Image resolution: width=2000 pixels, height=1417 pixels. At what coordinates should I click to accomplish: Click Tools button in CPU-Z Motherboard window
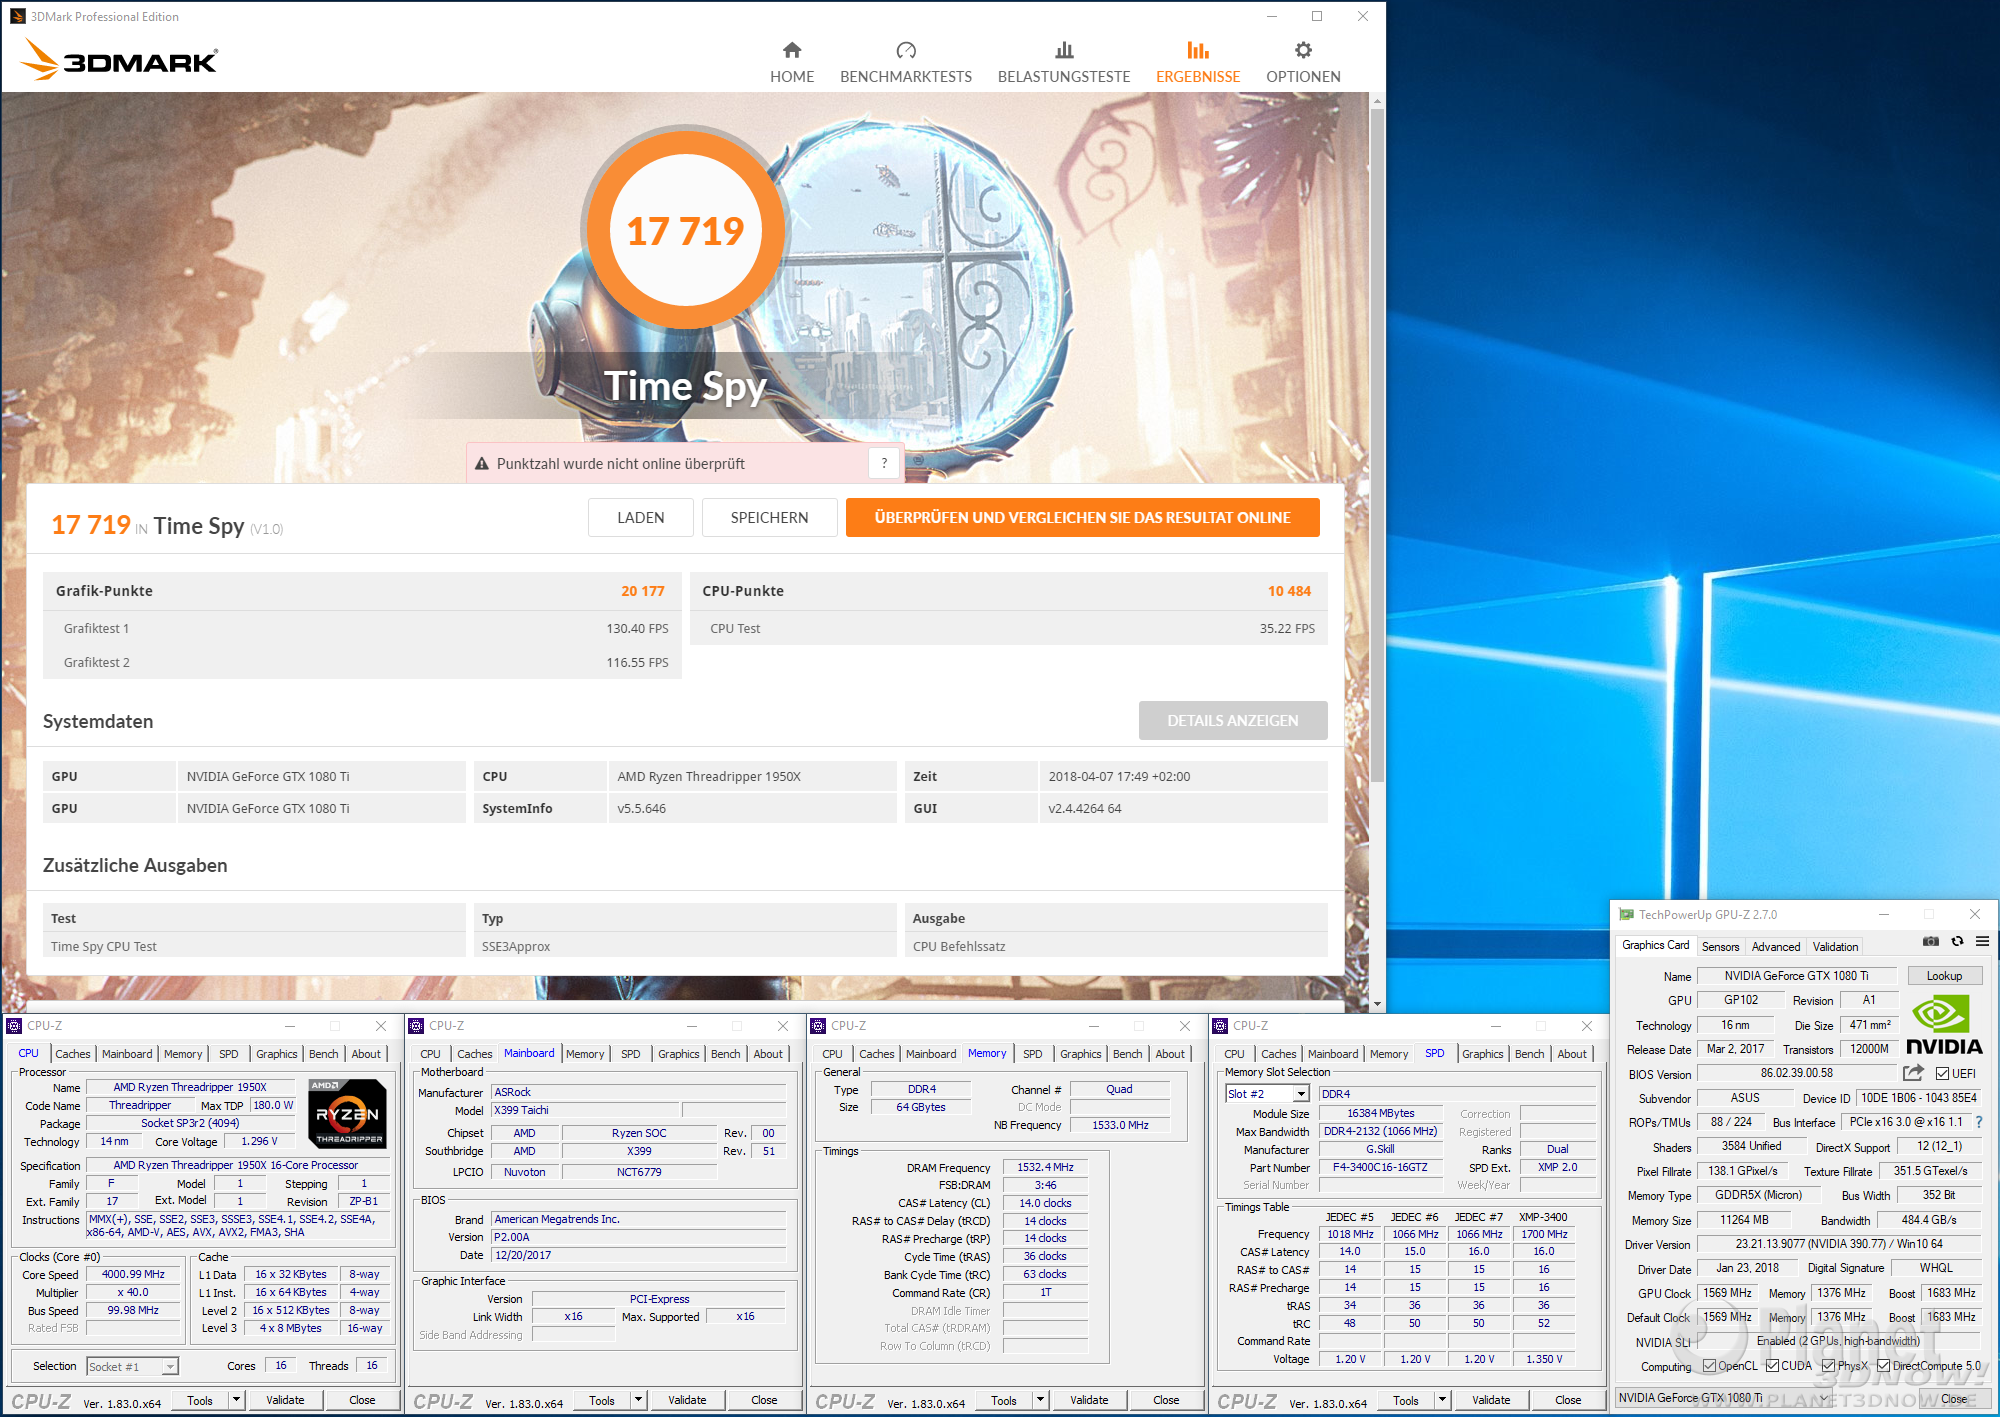coord(602,1400)
